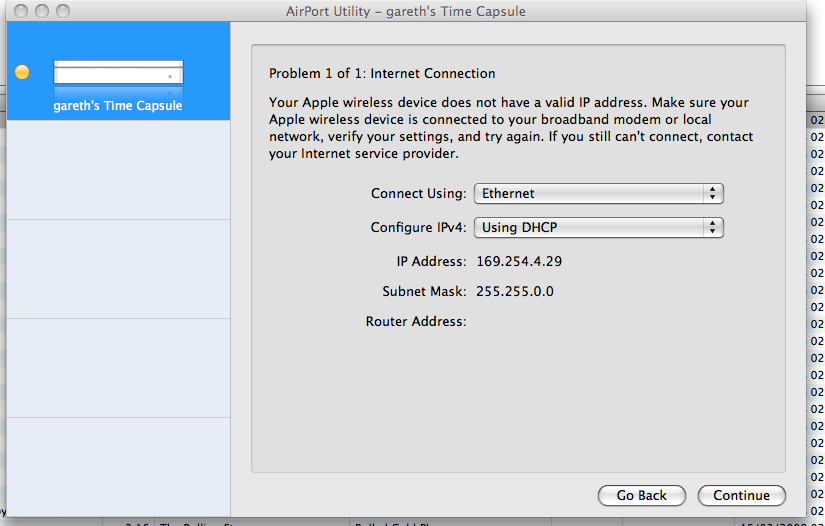Zoom the AirPort Utility window
Viewport: 825px width, 526px height.
coord(63,11)
